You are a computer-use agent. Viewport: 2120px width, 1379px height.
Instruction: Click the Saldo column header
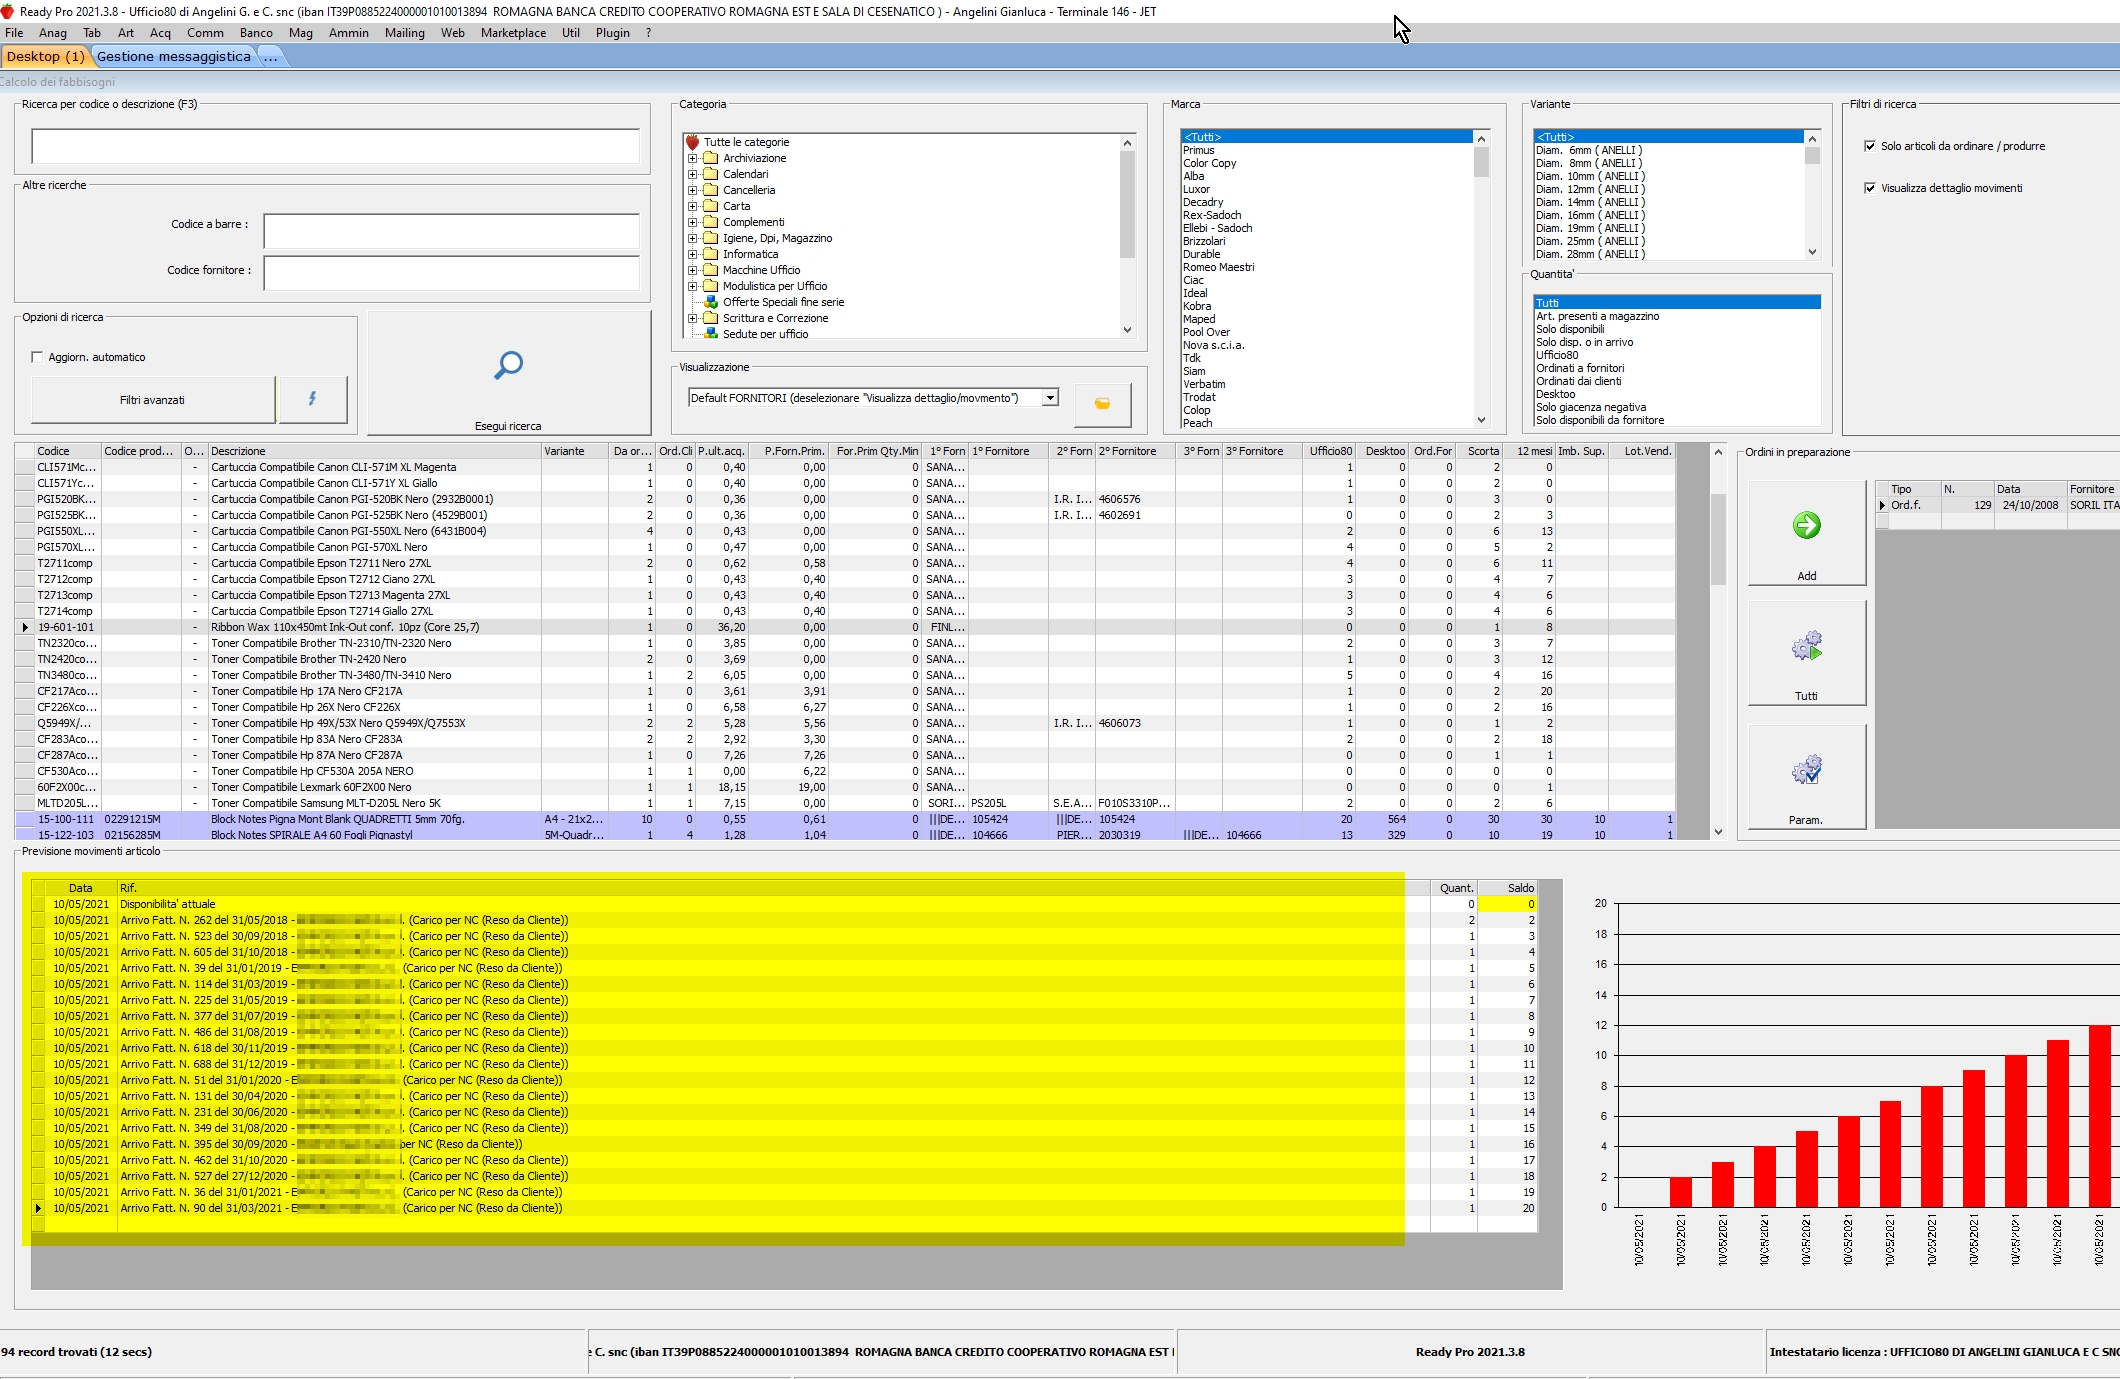(x=1507, y=888)
